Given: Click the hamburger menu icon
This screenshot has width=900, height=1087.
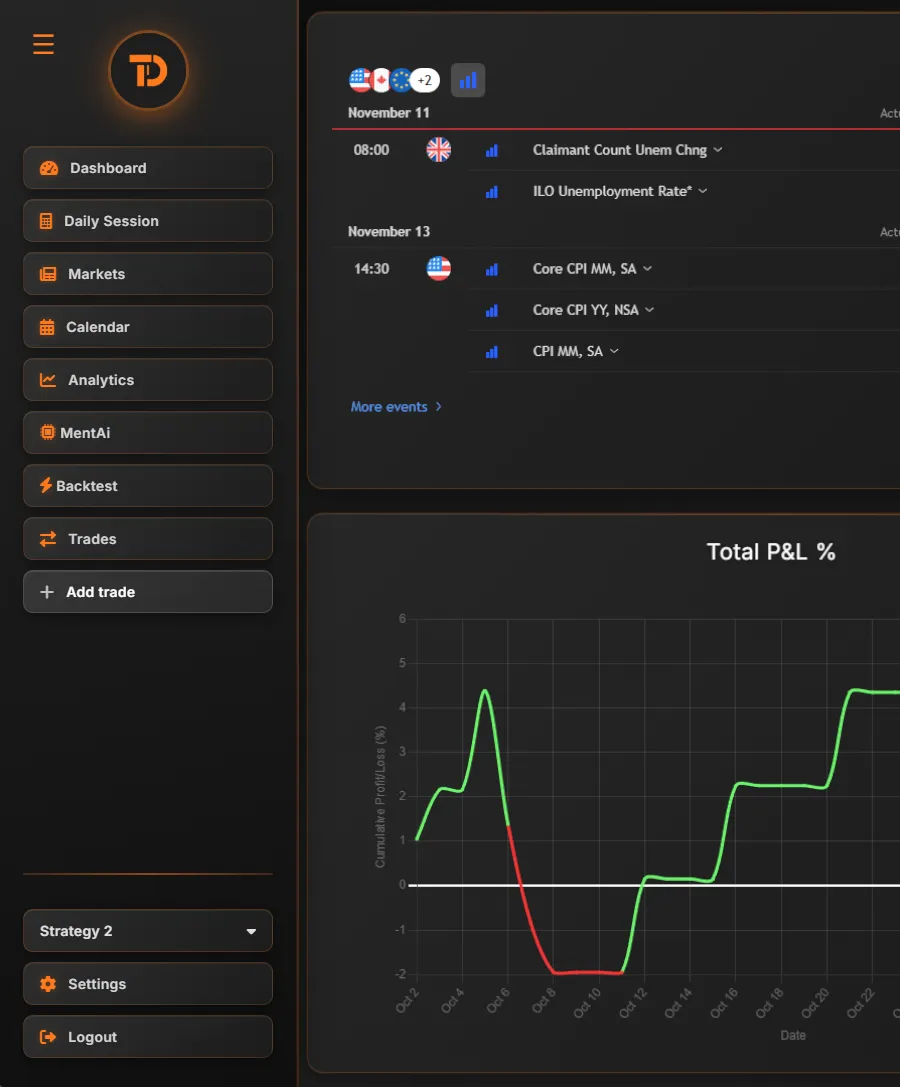Looking at the screenshot, I should click(43, 44).
